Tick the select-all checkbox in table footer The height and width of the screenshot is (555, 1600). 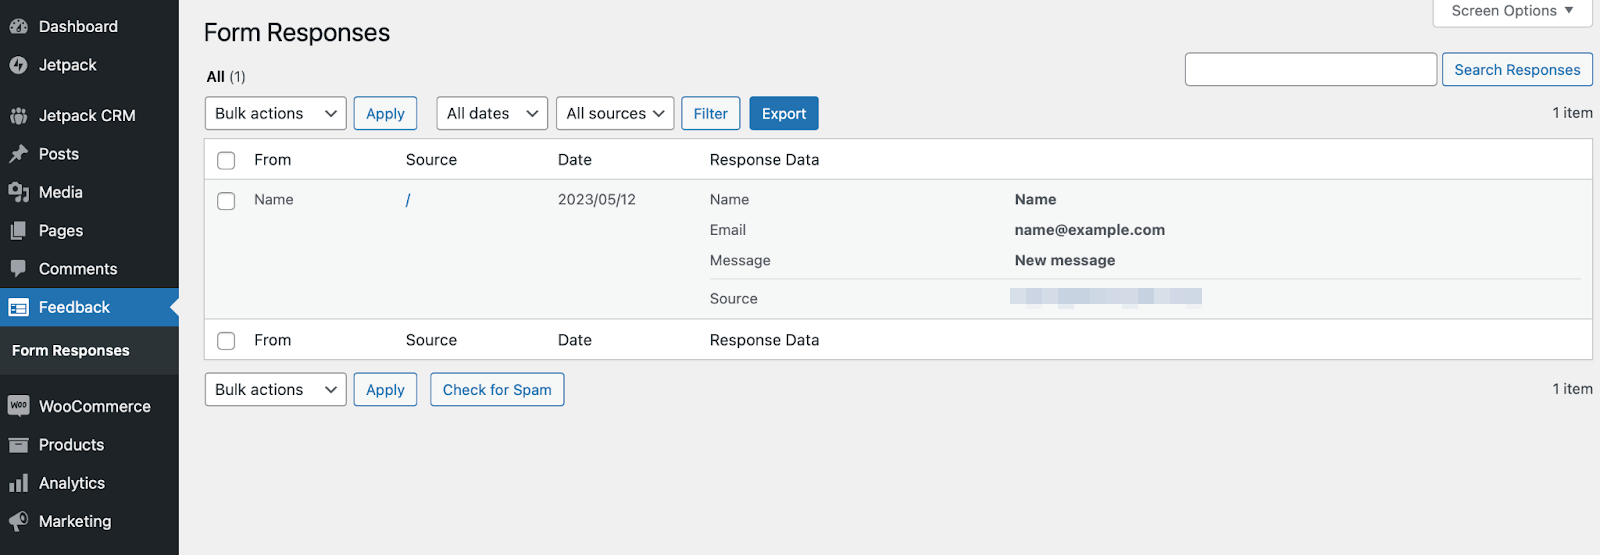[x=226, y=341]
